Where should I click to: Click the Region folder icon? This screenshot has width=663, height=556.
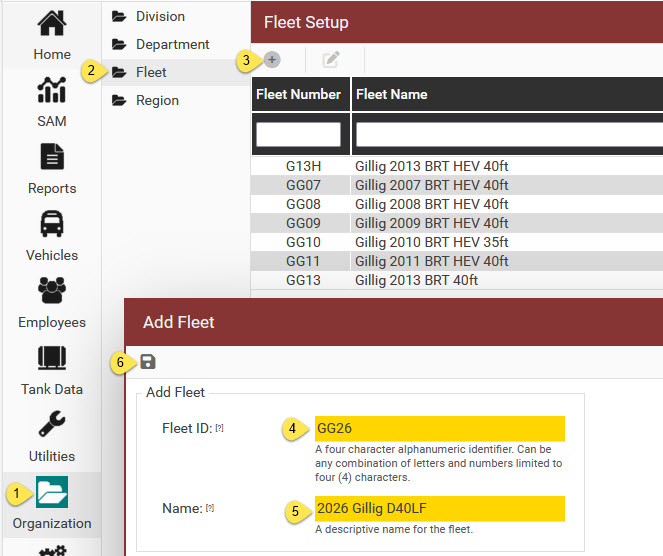(x=119, y=101)
